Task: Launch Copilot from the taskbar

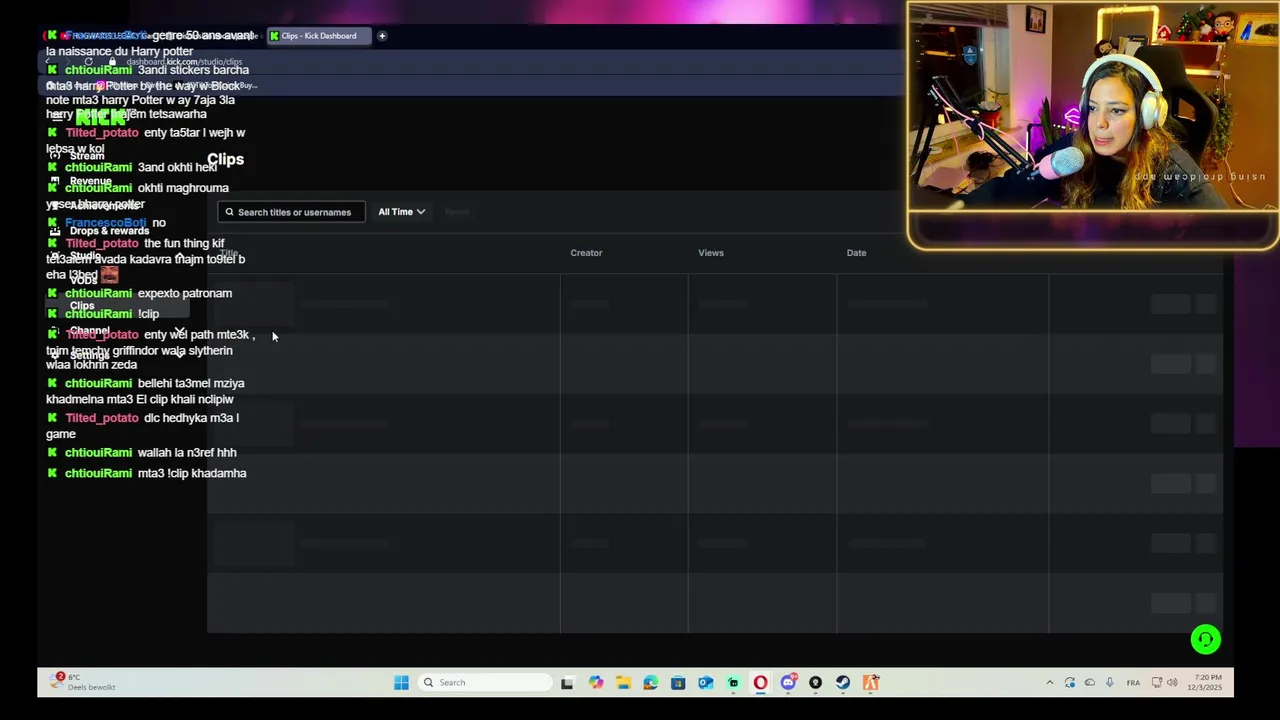Action: 596,683
